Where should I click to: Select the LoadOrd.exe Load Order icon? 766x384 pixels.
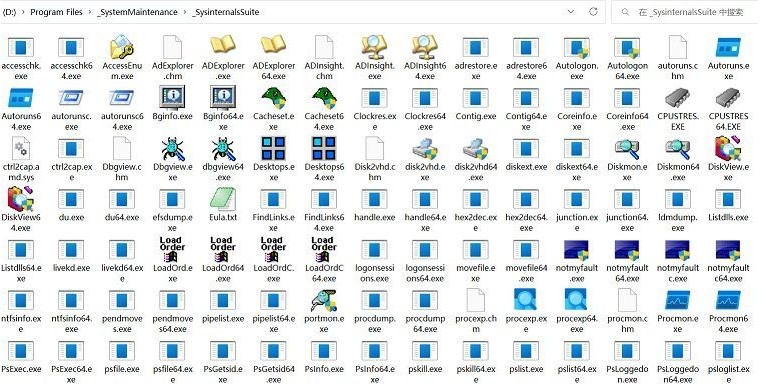[172, 250]
